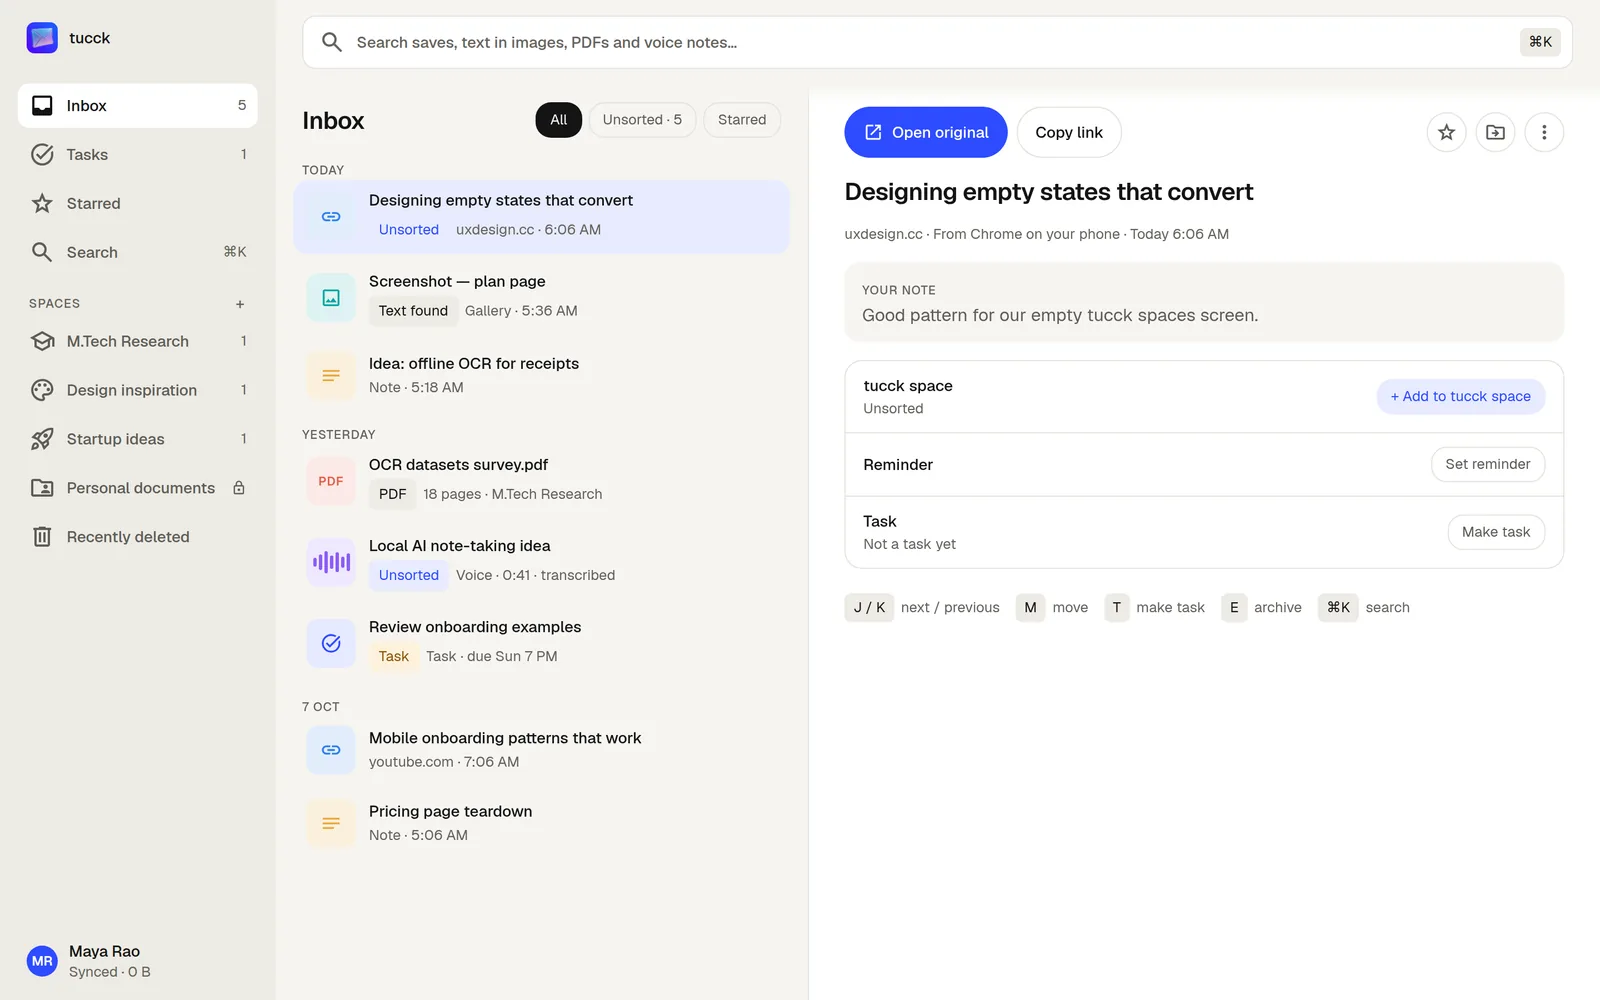Open Pricing page teardown note
The image size is (1600, 1000).
pos(541,824)
